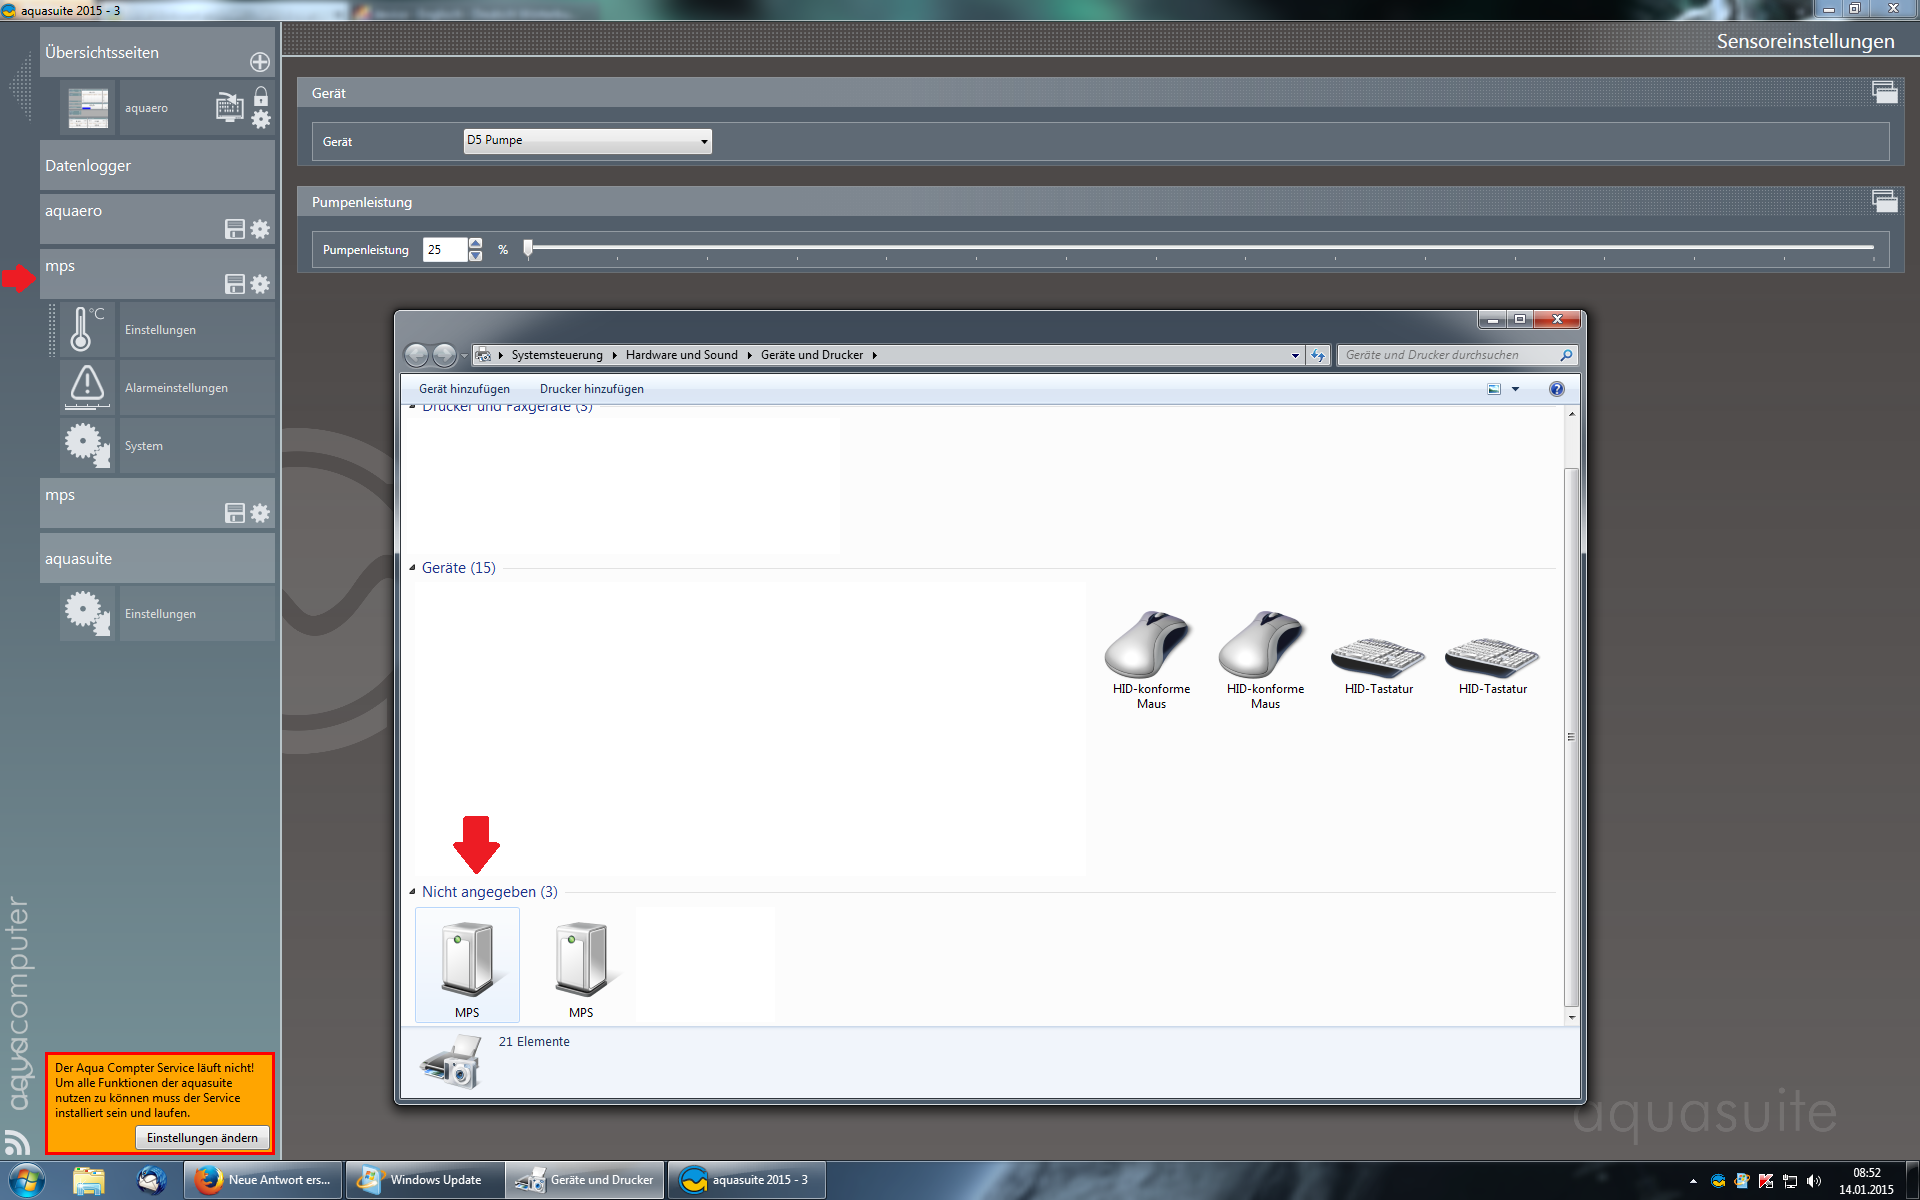The height and width of the screenshot is (1200, 1920).
Task: Open Windows Update from the taskbar
Action: (x=424, y=1180)
